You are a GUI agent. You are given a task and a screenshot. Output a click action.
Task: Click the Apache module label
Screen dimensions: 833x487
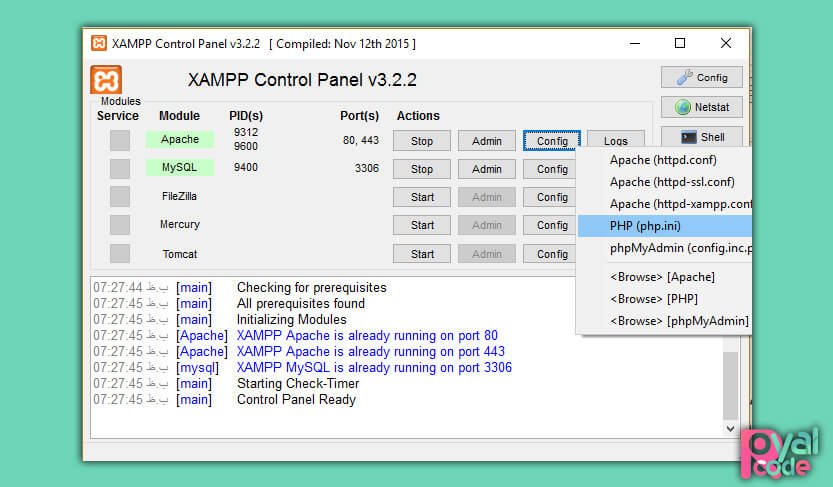[x=180, y=139]
